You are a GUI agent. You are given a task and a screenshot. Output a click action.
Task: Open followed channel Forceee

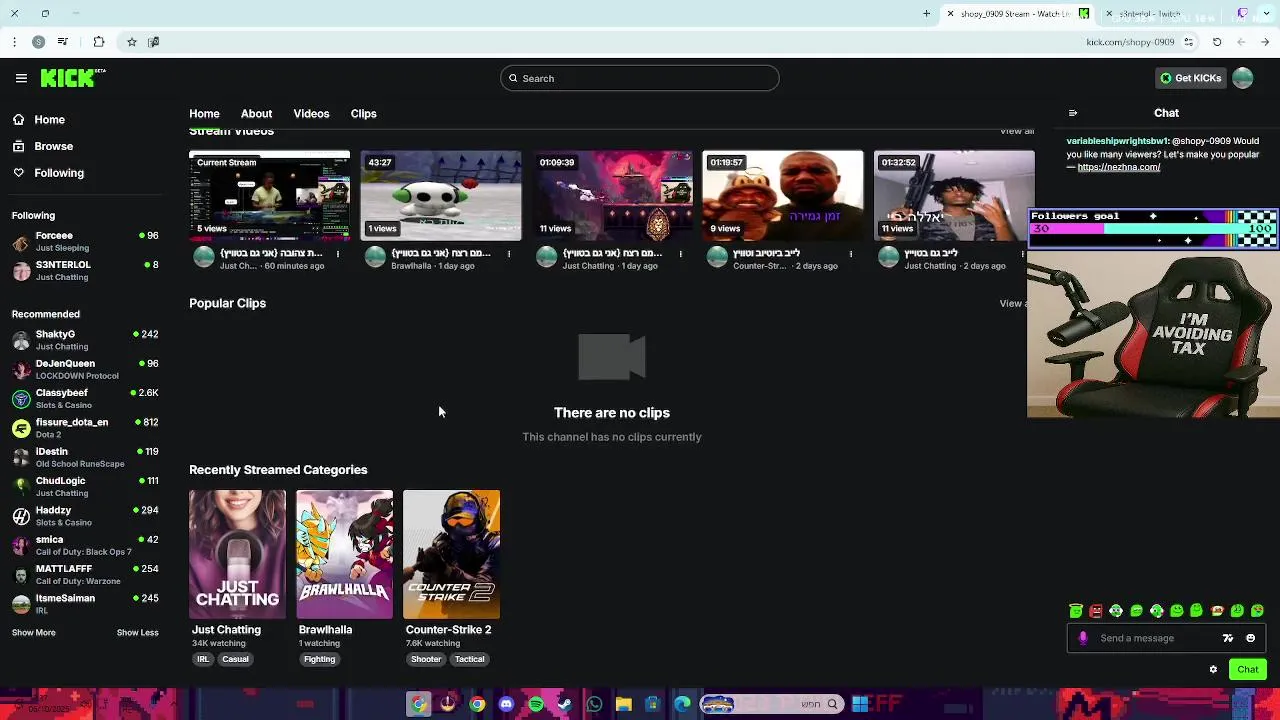pyautogui.click(x=85, y=241)
